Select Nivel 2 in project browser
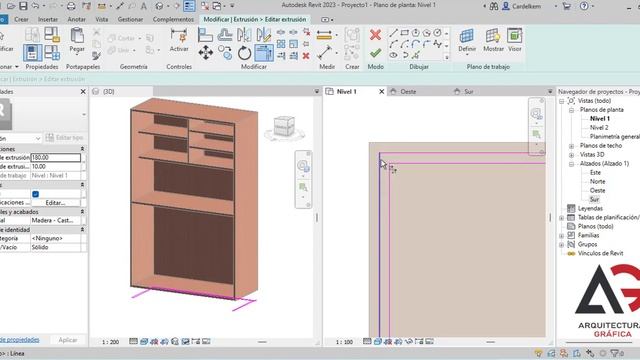 point(599,128)
